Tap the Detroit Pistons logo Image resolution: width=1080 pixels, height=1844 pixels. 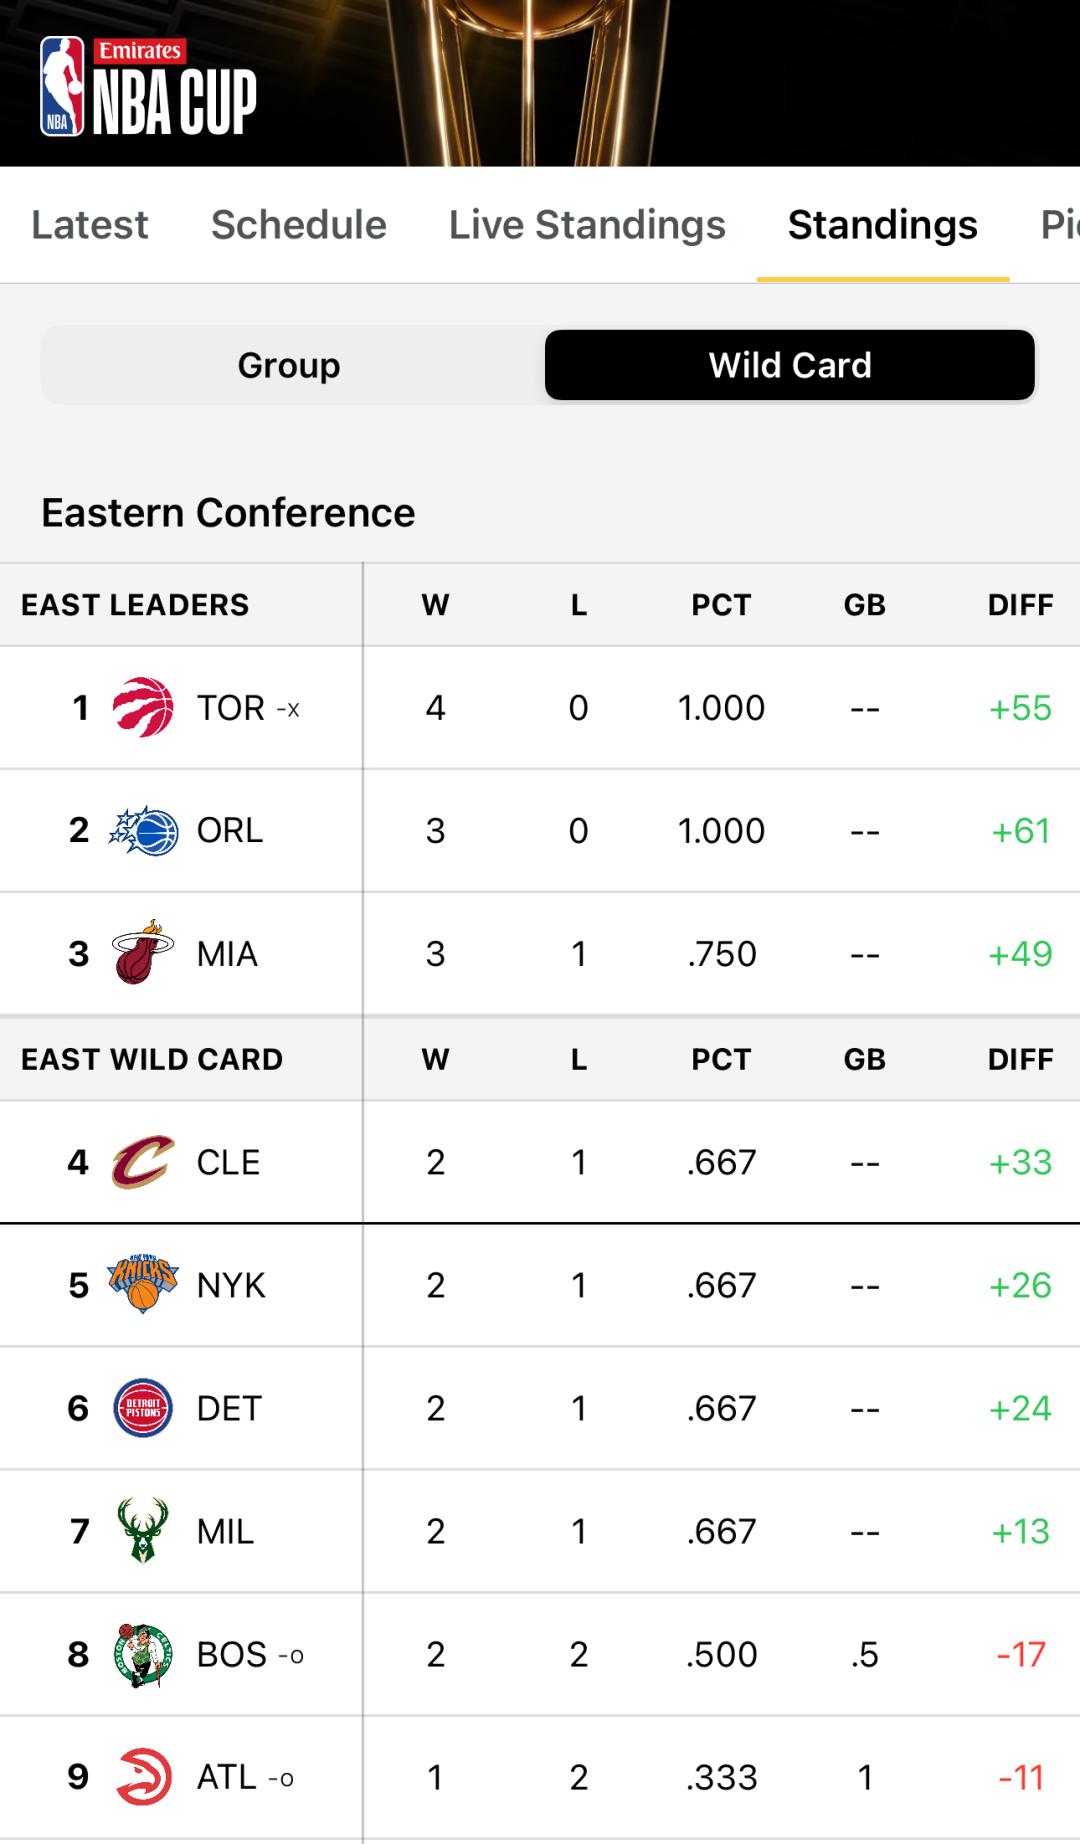pos(143,1408)
